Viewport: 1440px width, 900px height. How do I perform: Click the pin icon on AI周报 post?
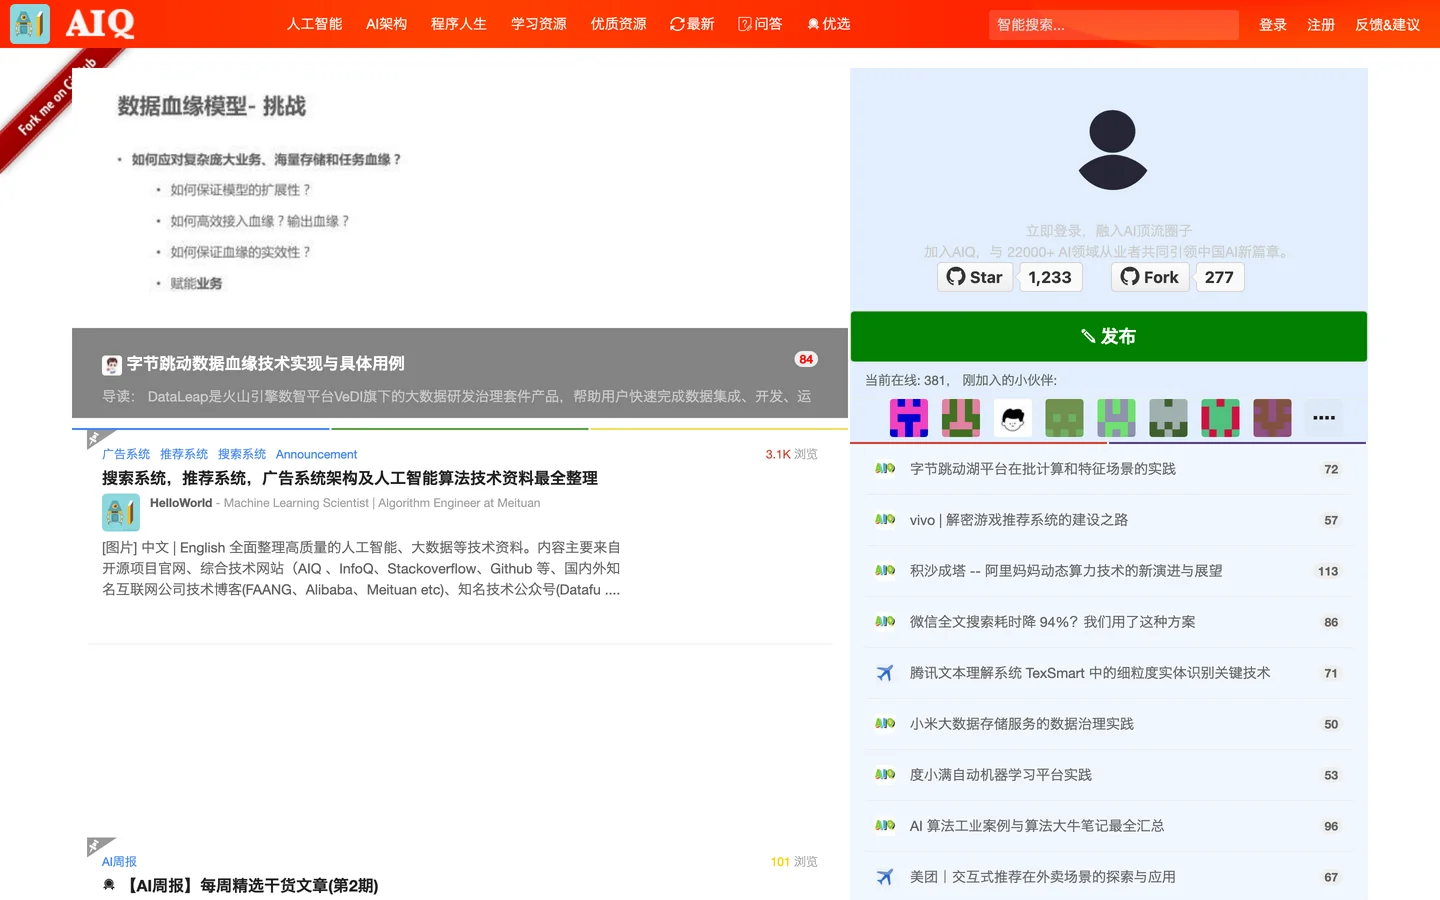(97, 846)
